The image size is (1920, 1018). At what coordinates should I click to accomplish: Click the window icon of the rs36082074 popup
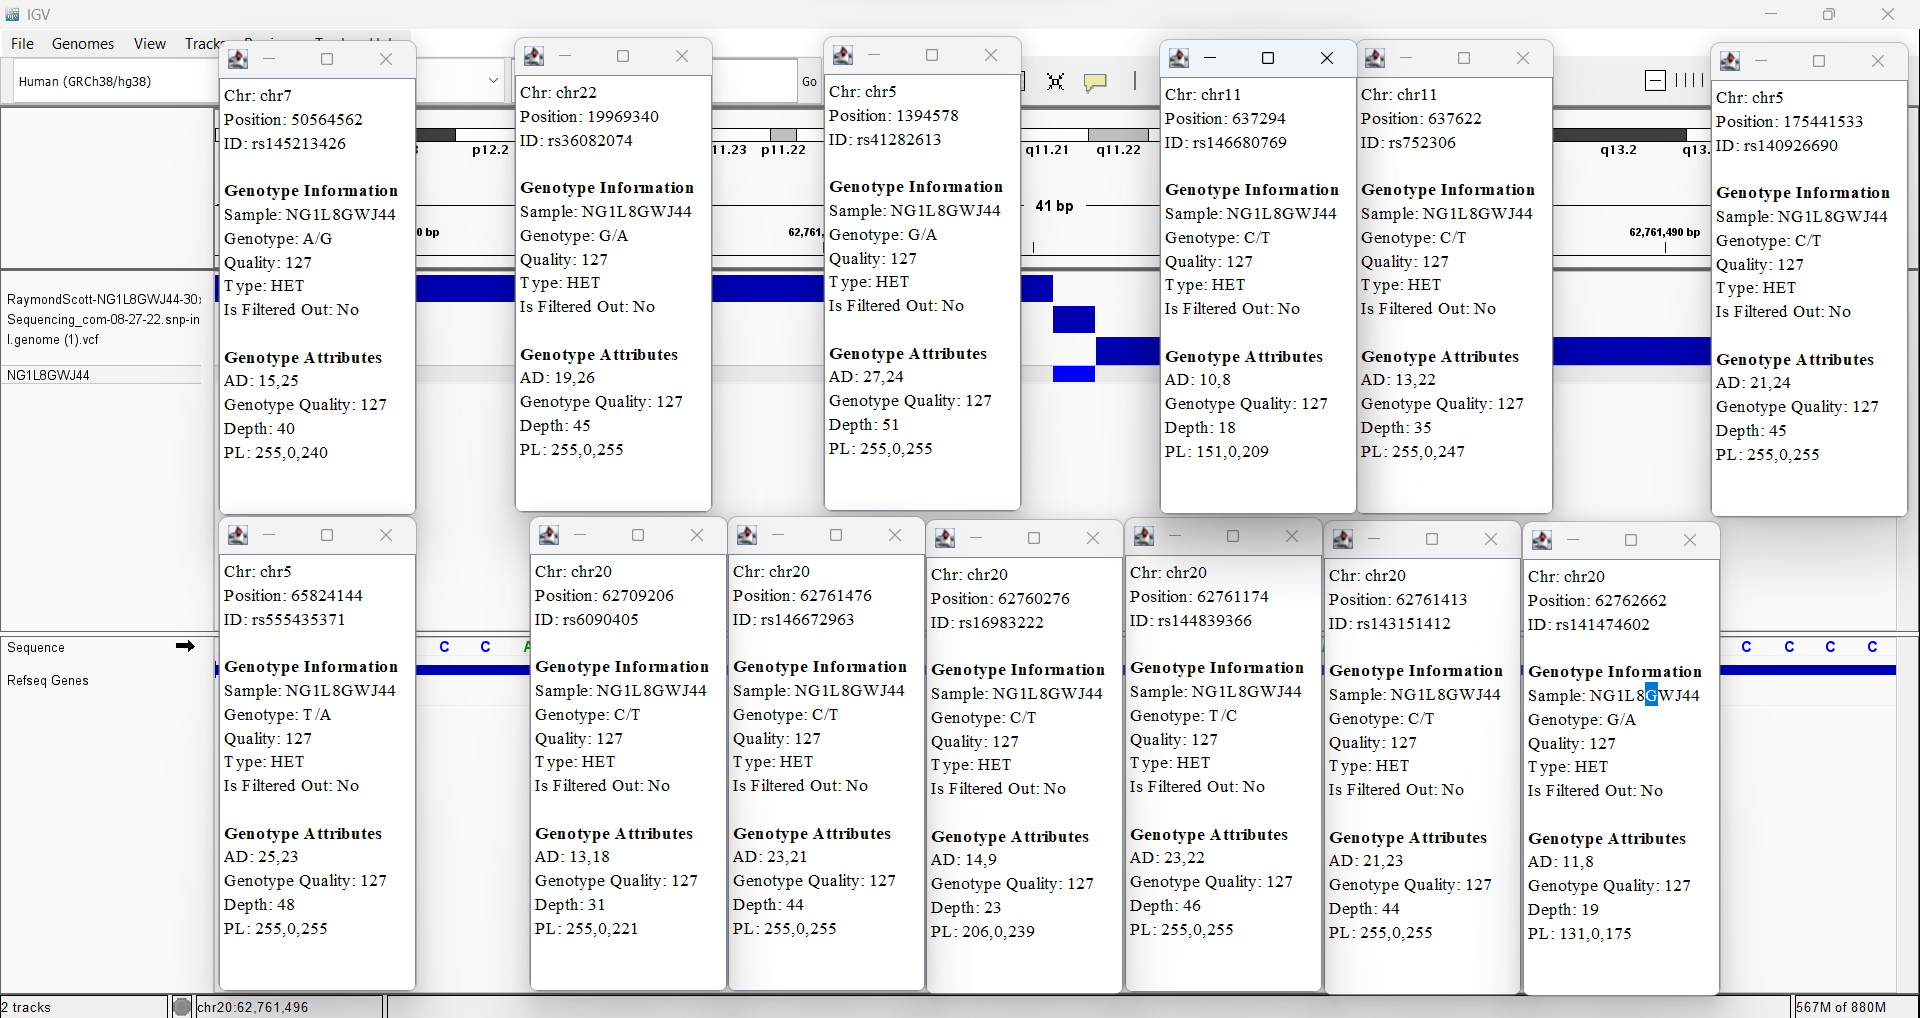click(534, 56)
